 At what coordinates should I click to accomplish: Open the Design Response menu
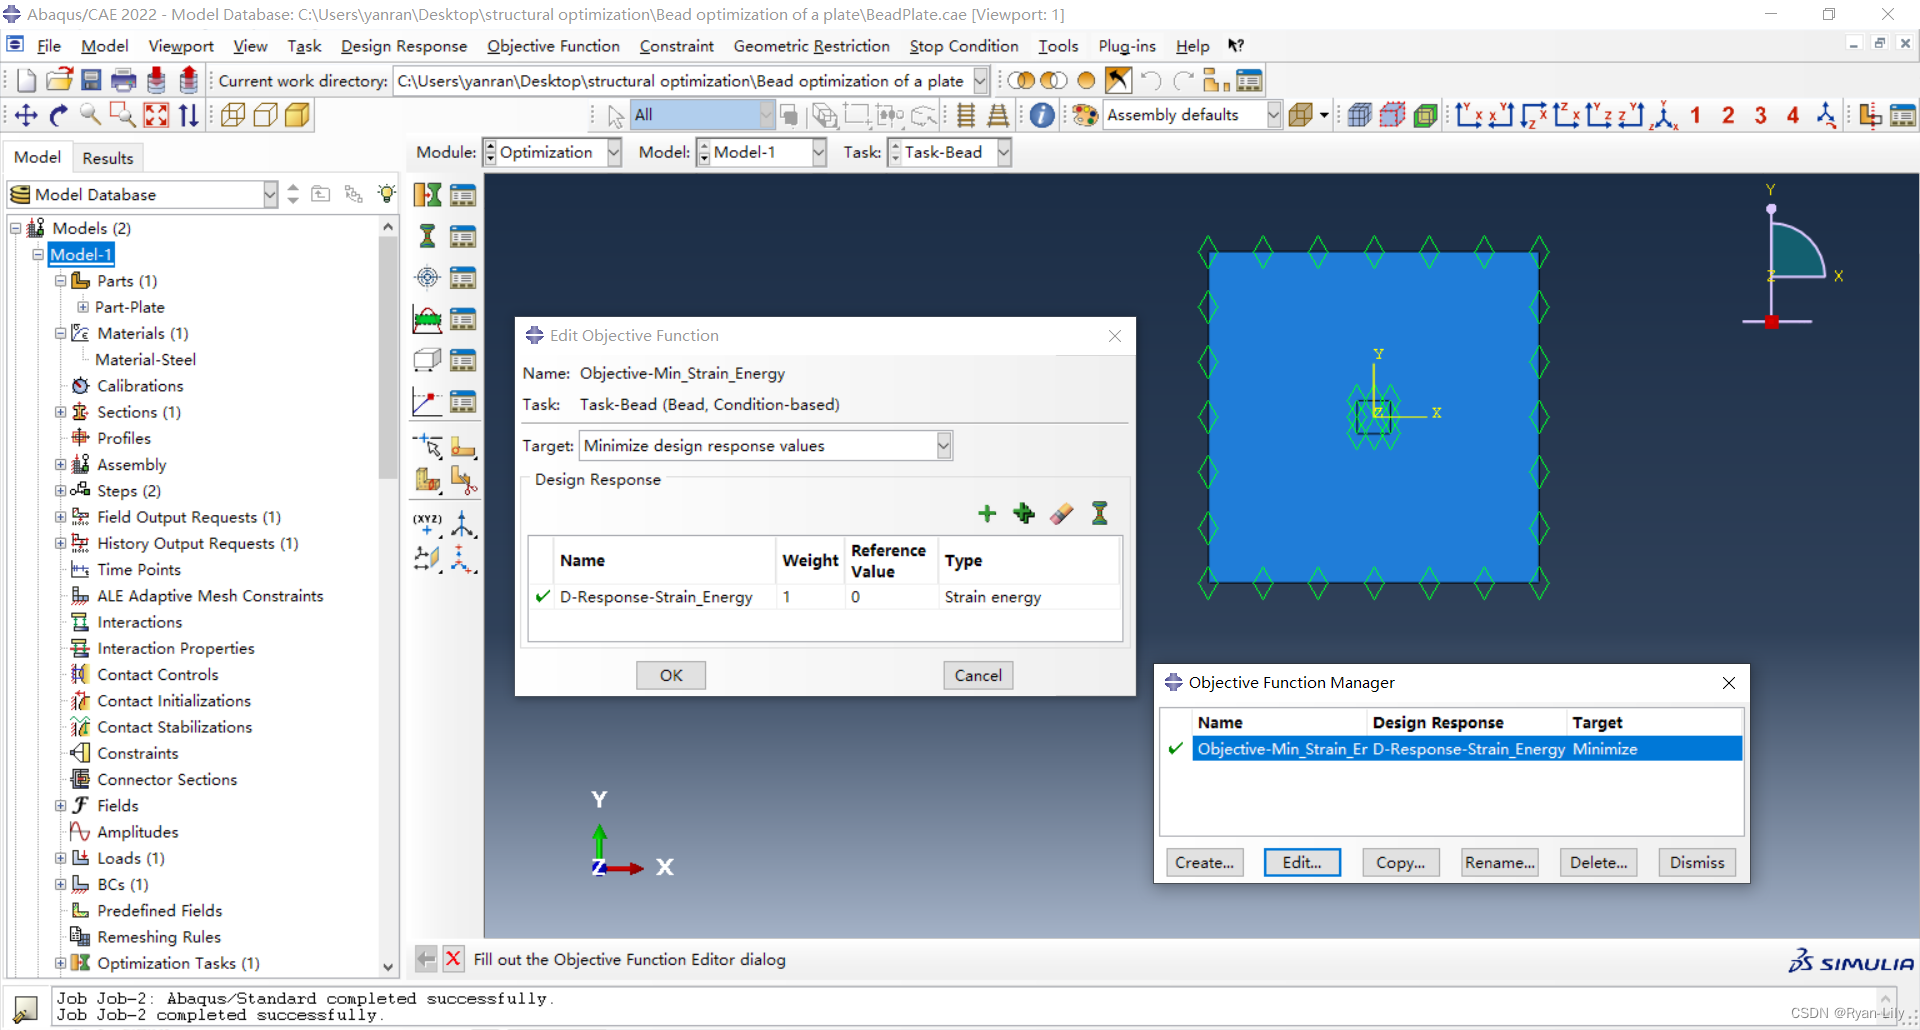(403, 46)
